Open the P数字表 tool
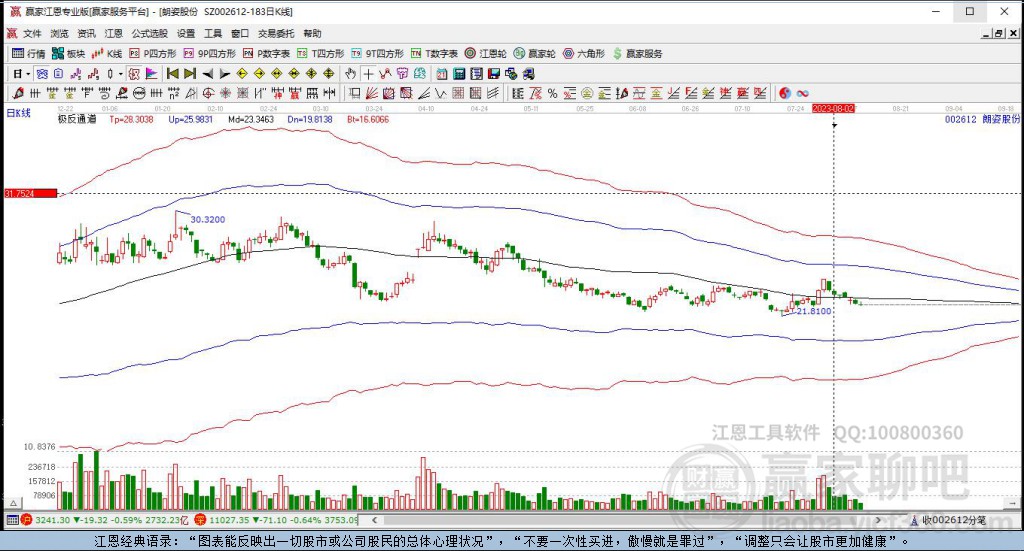 (266, 54)
